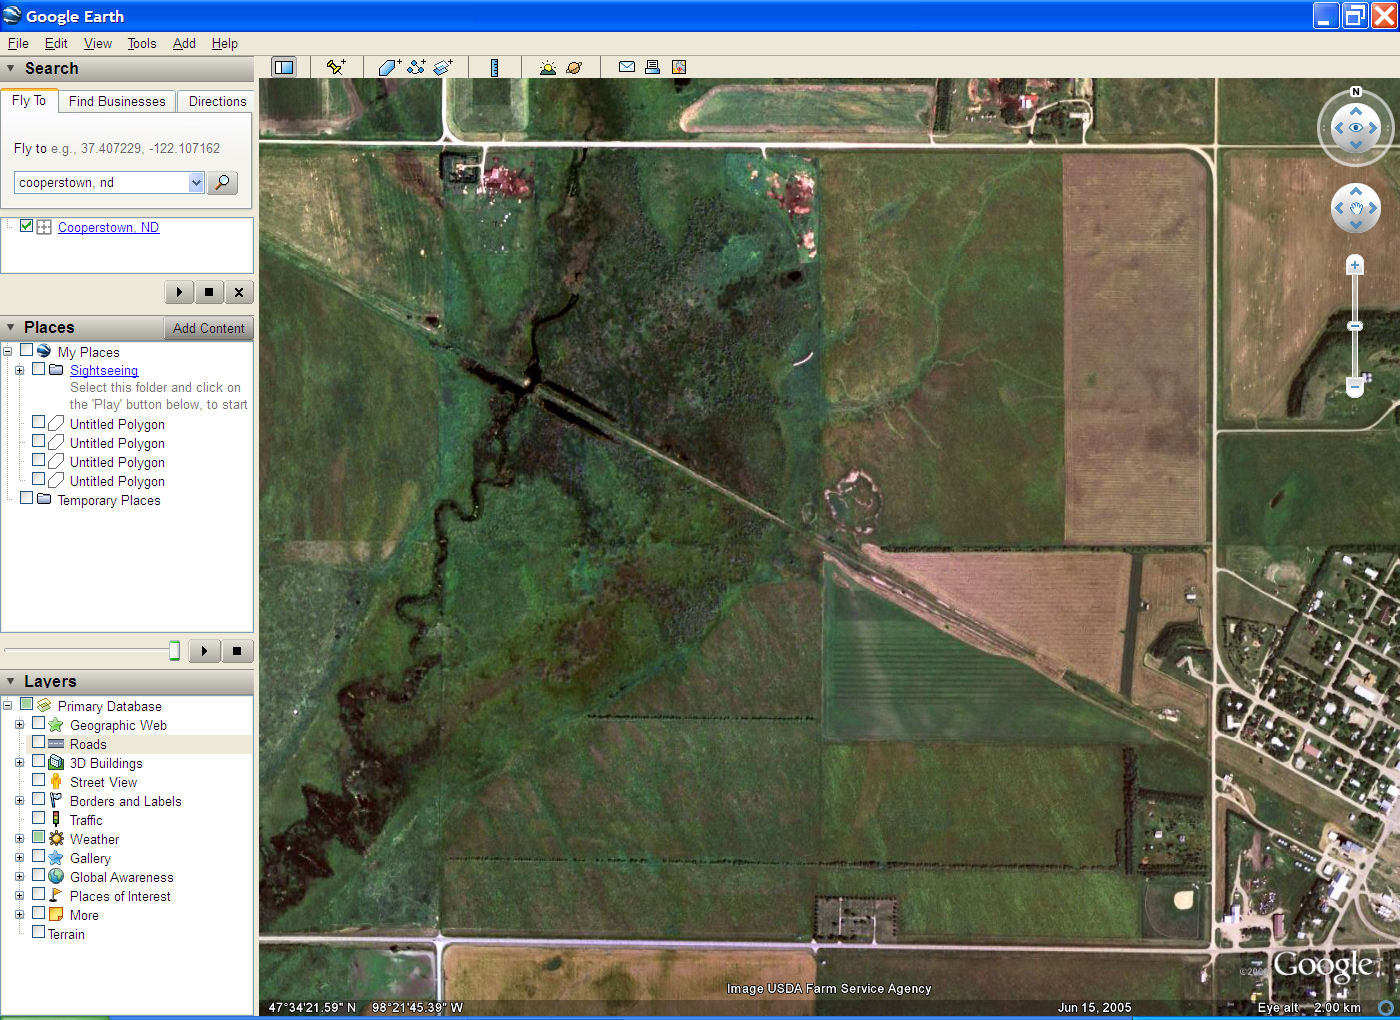This screenshot has height=1020, width=1400.
Task: Collapse the Places panel header triangle
Action: click(11, 327)
